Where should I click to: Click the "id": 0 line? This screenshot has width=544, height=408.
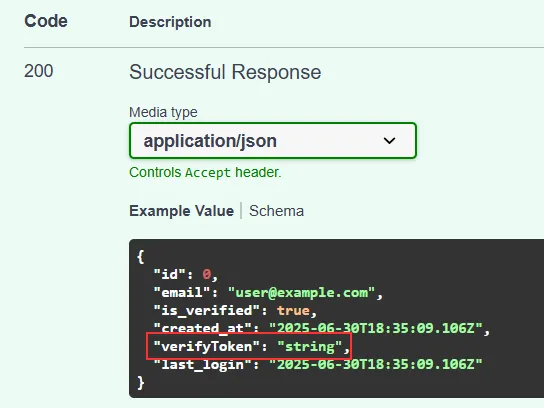(186, 274)
